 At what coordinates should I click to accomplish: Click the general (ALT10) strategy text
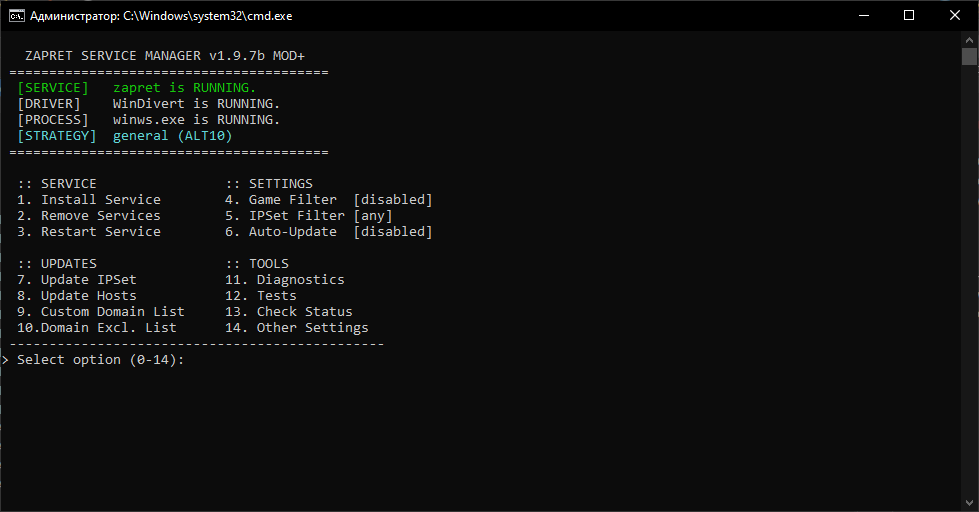coord(172,136)
